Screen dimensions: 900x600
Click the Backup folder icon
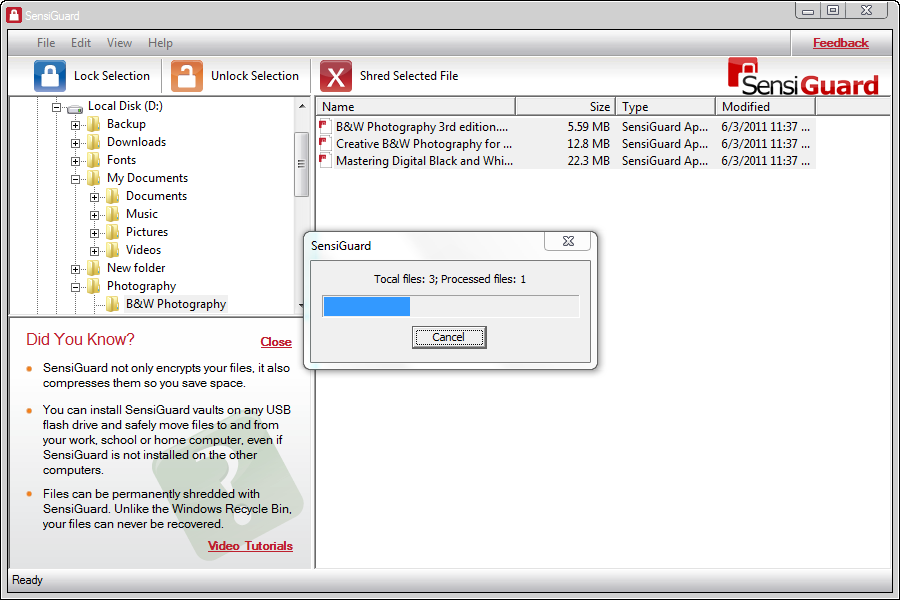point(94,124)
